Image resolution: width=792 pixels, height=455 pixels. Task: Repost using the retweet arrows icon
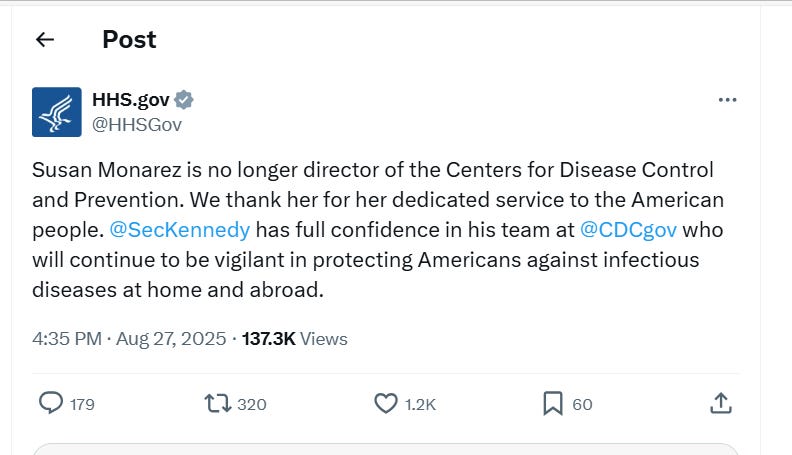click(x=216, y=403)
